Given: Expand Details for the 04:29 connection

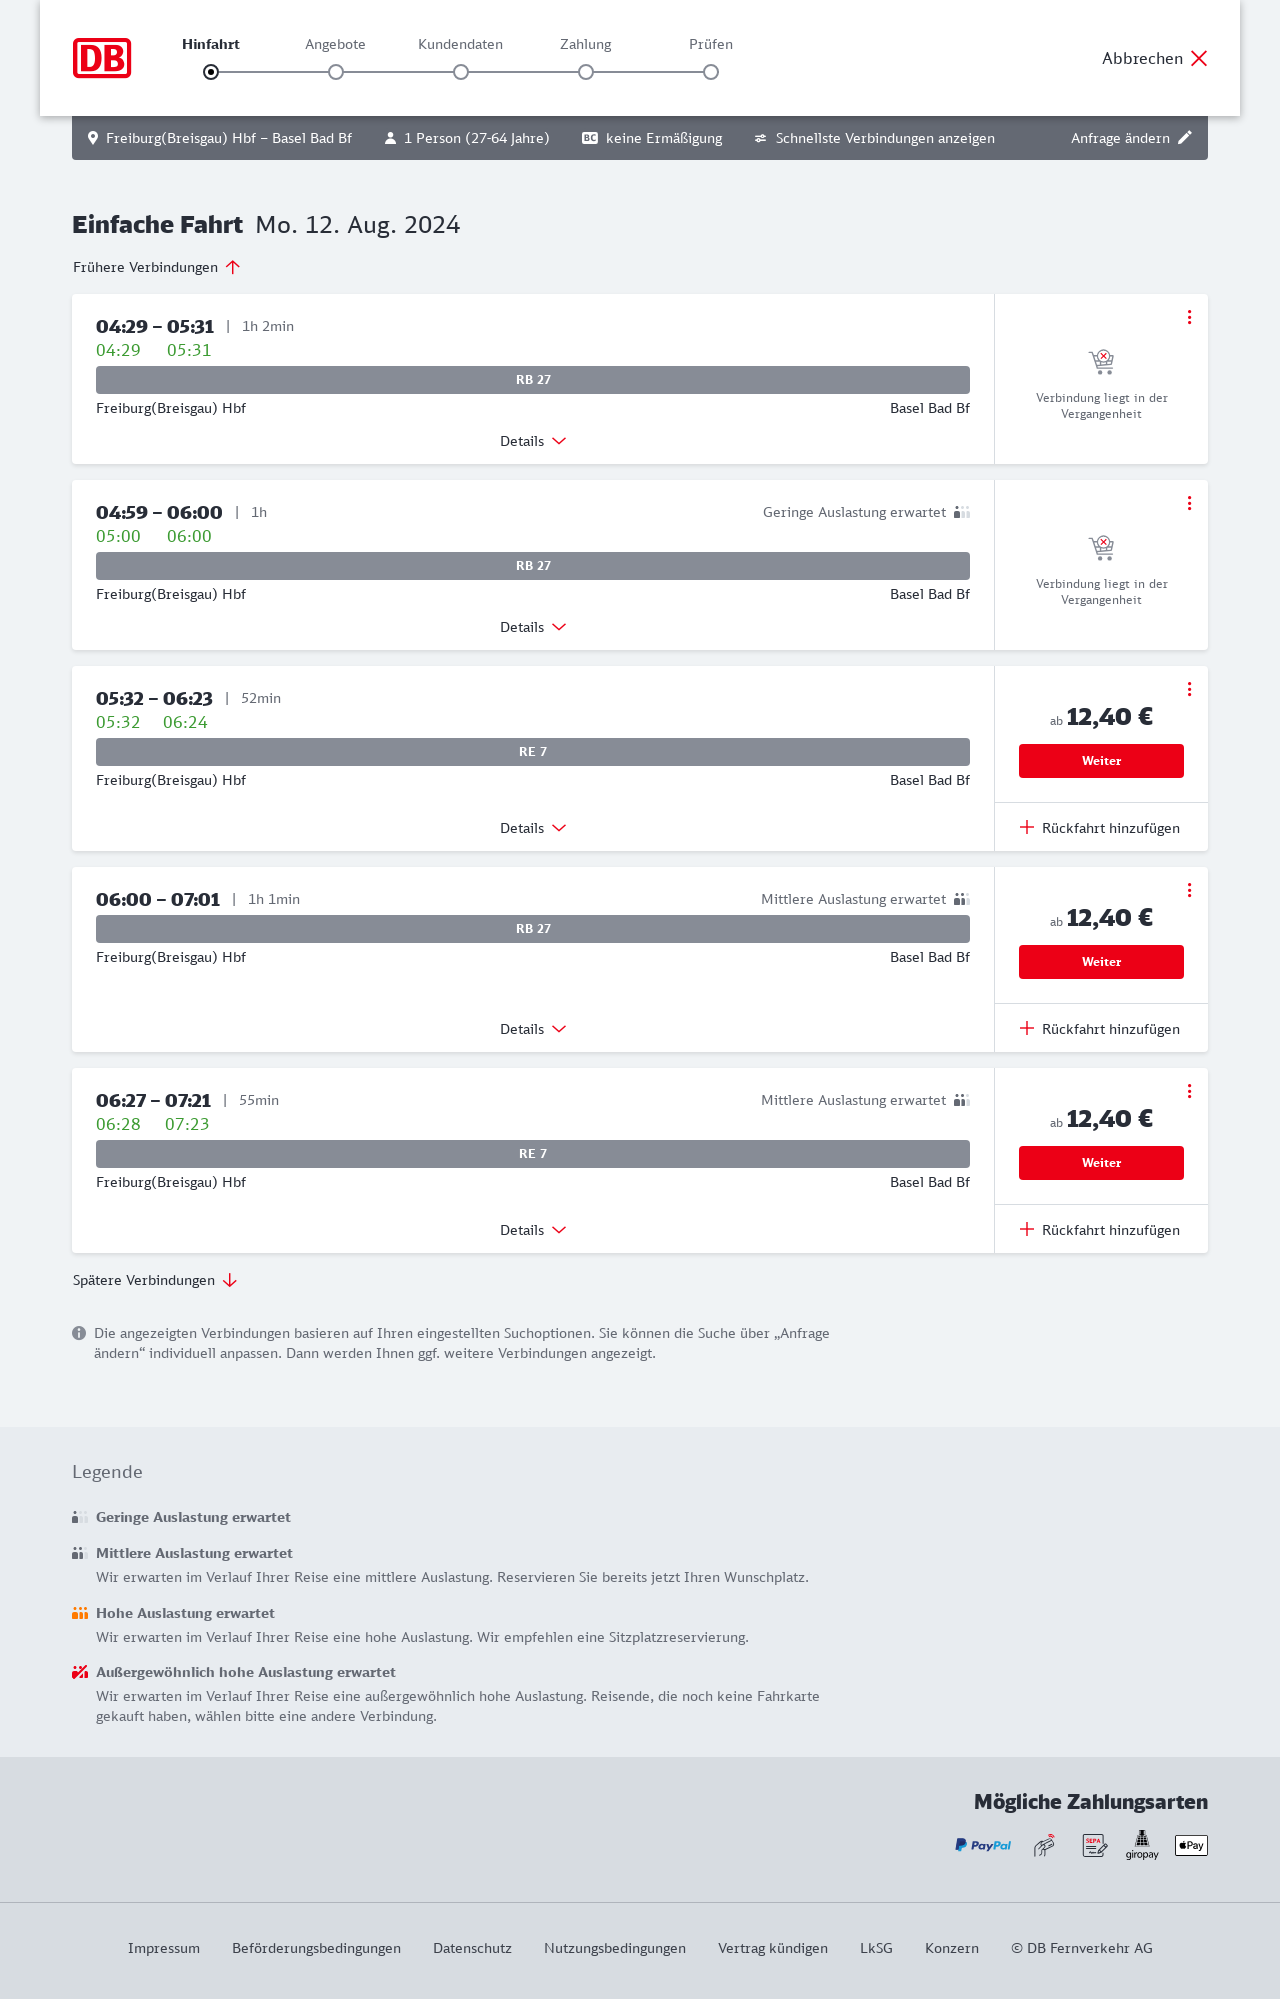Looking at the screenshot, I should (533, 441).
